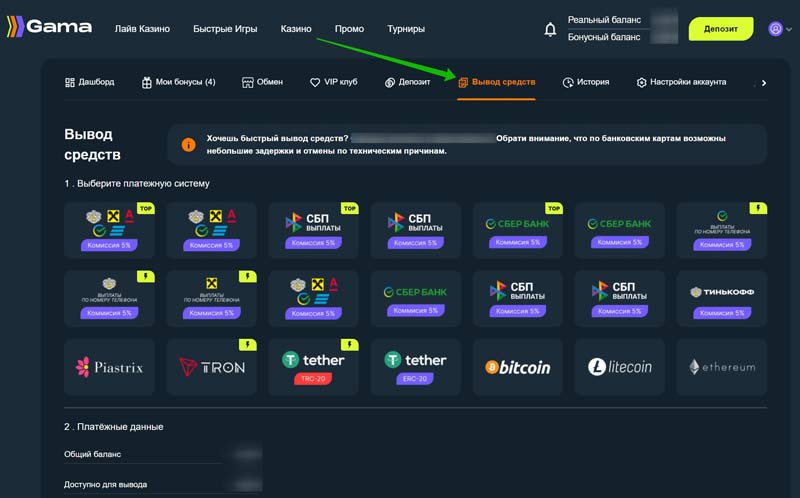
Task: Open Настройки аккаунта tab
Action: point(681,82)
